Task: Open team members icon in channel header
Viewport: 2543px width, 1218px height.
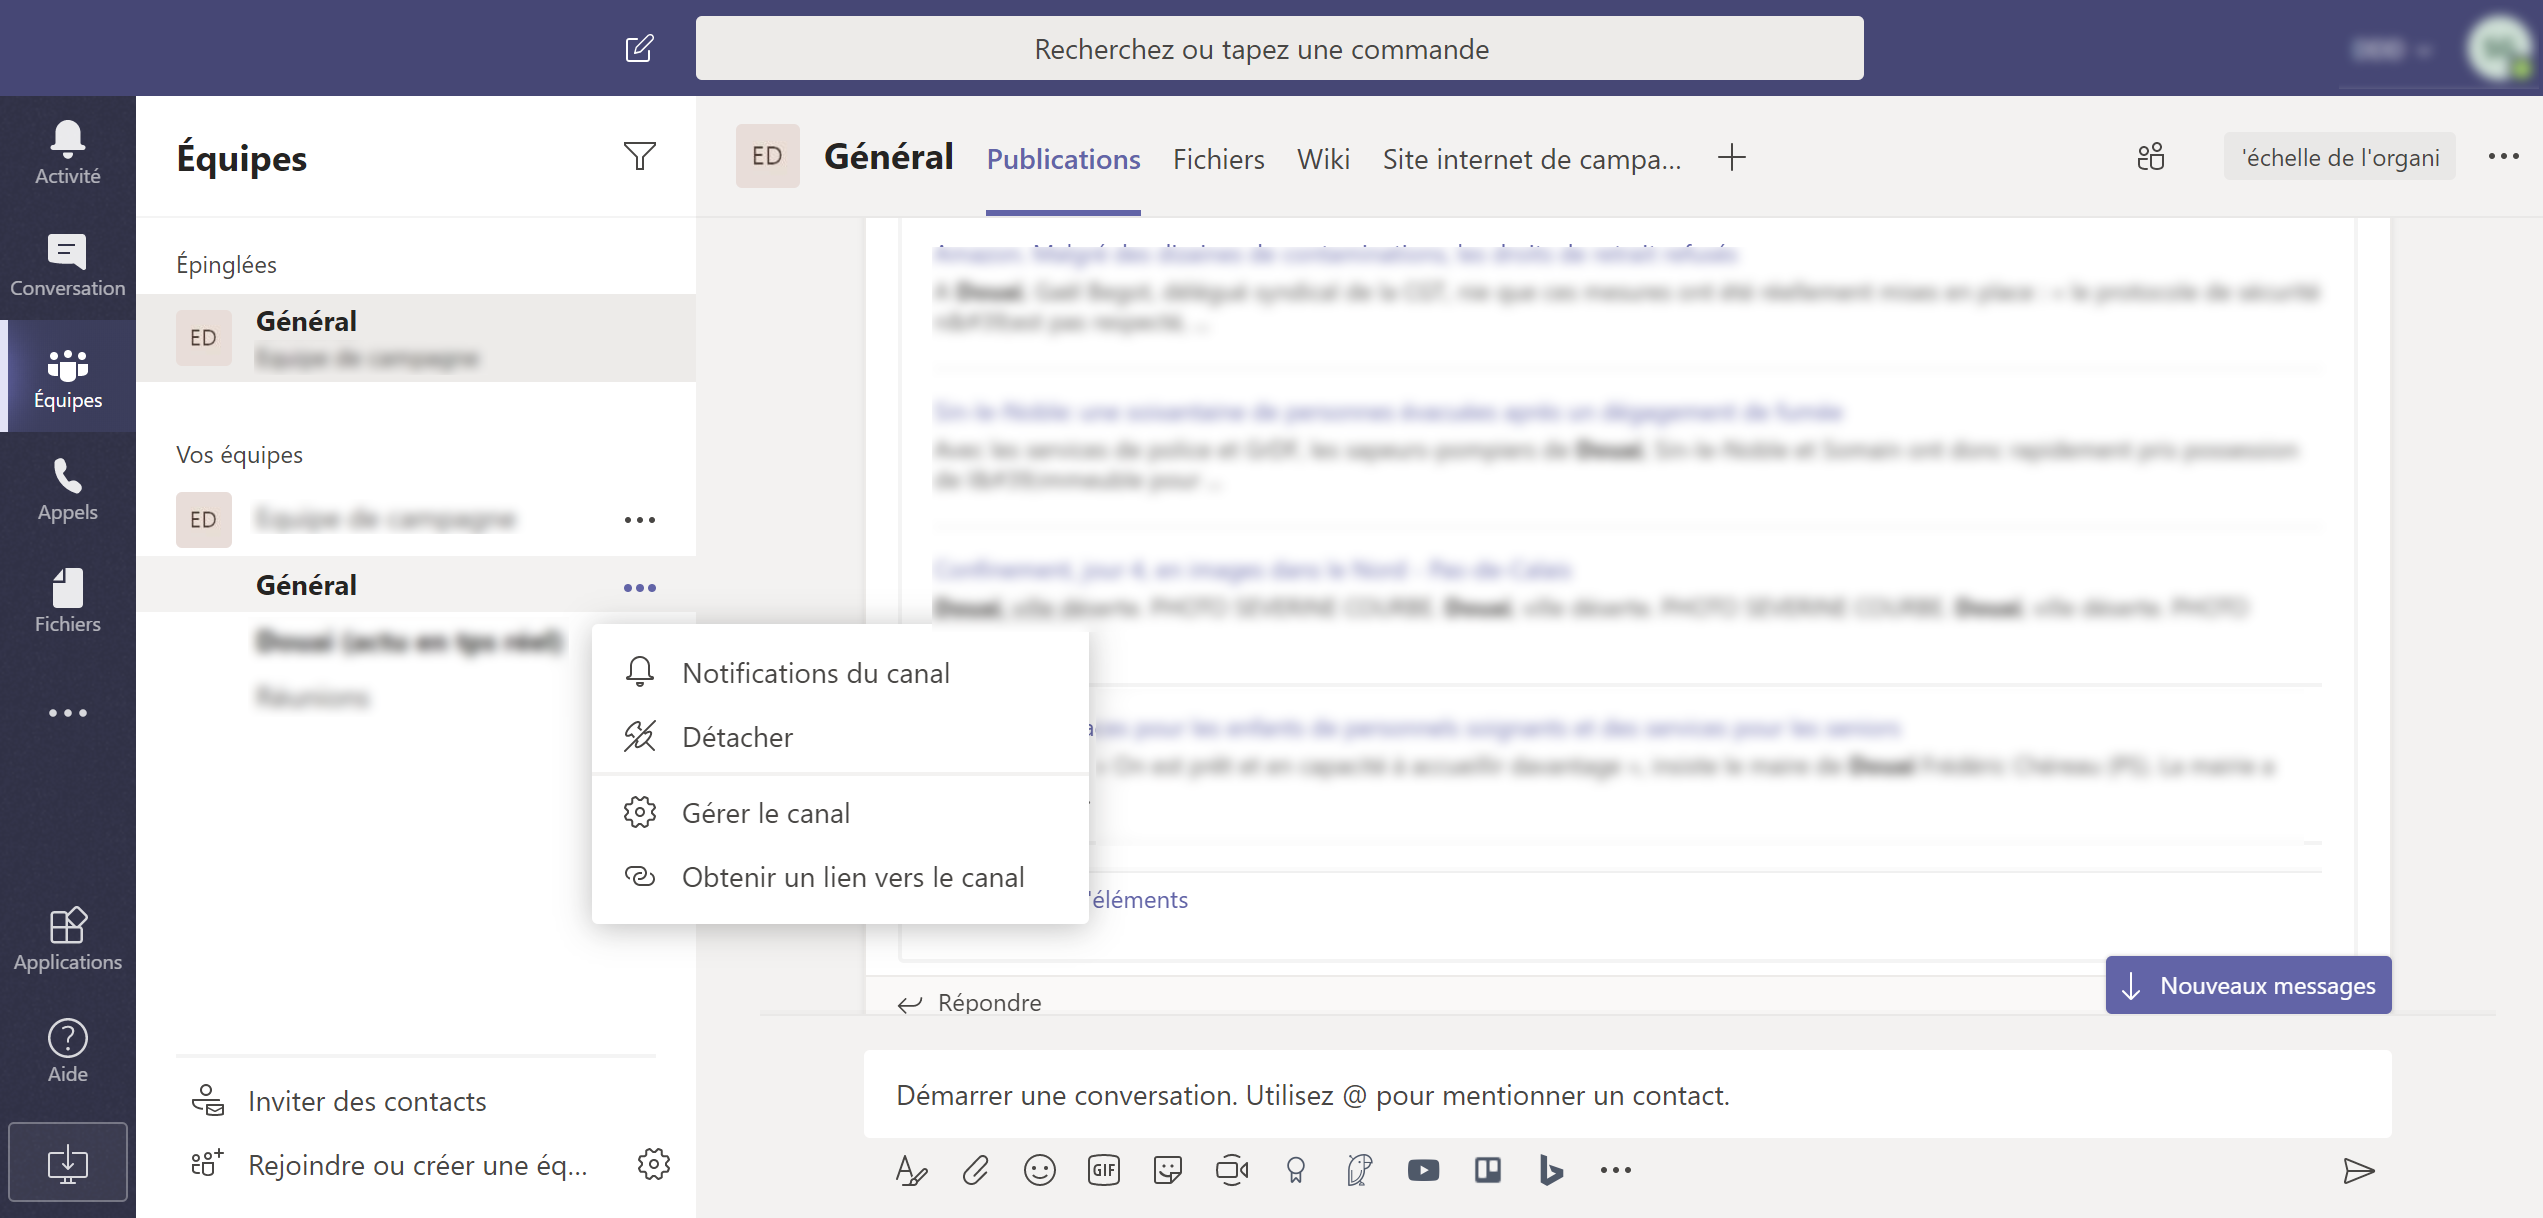Action: (x=2151, y=157)
